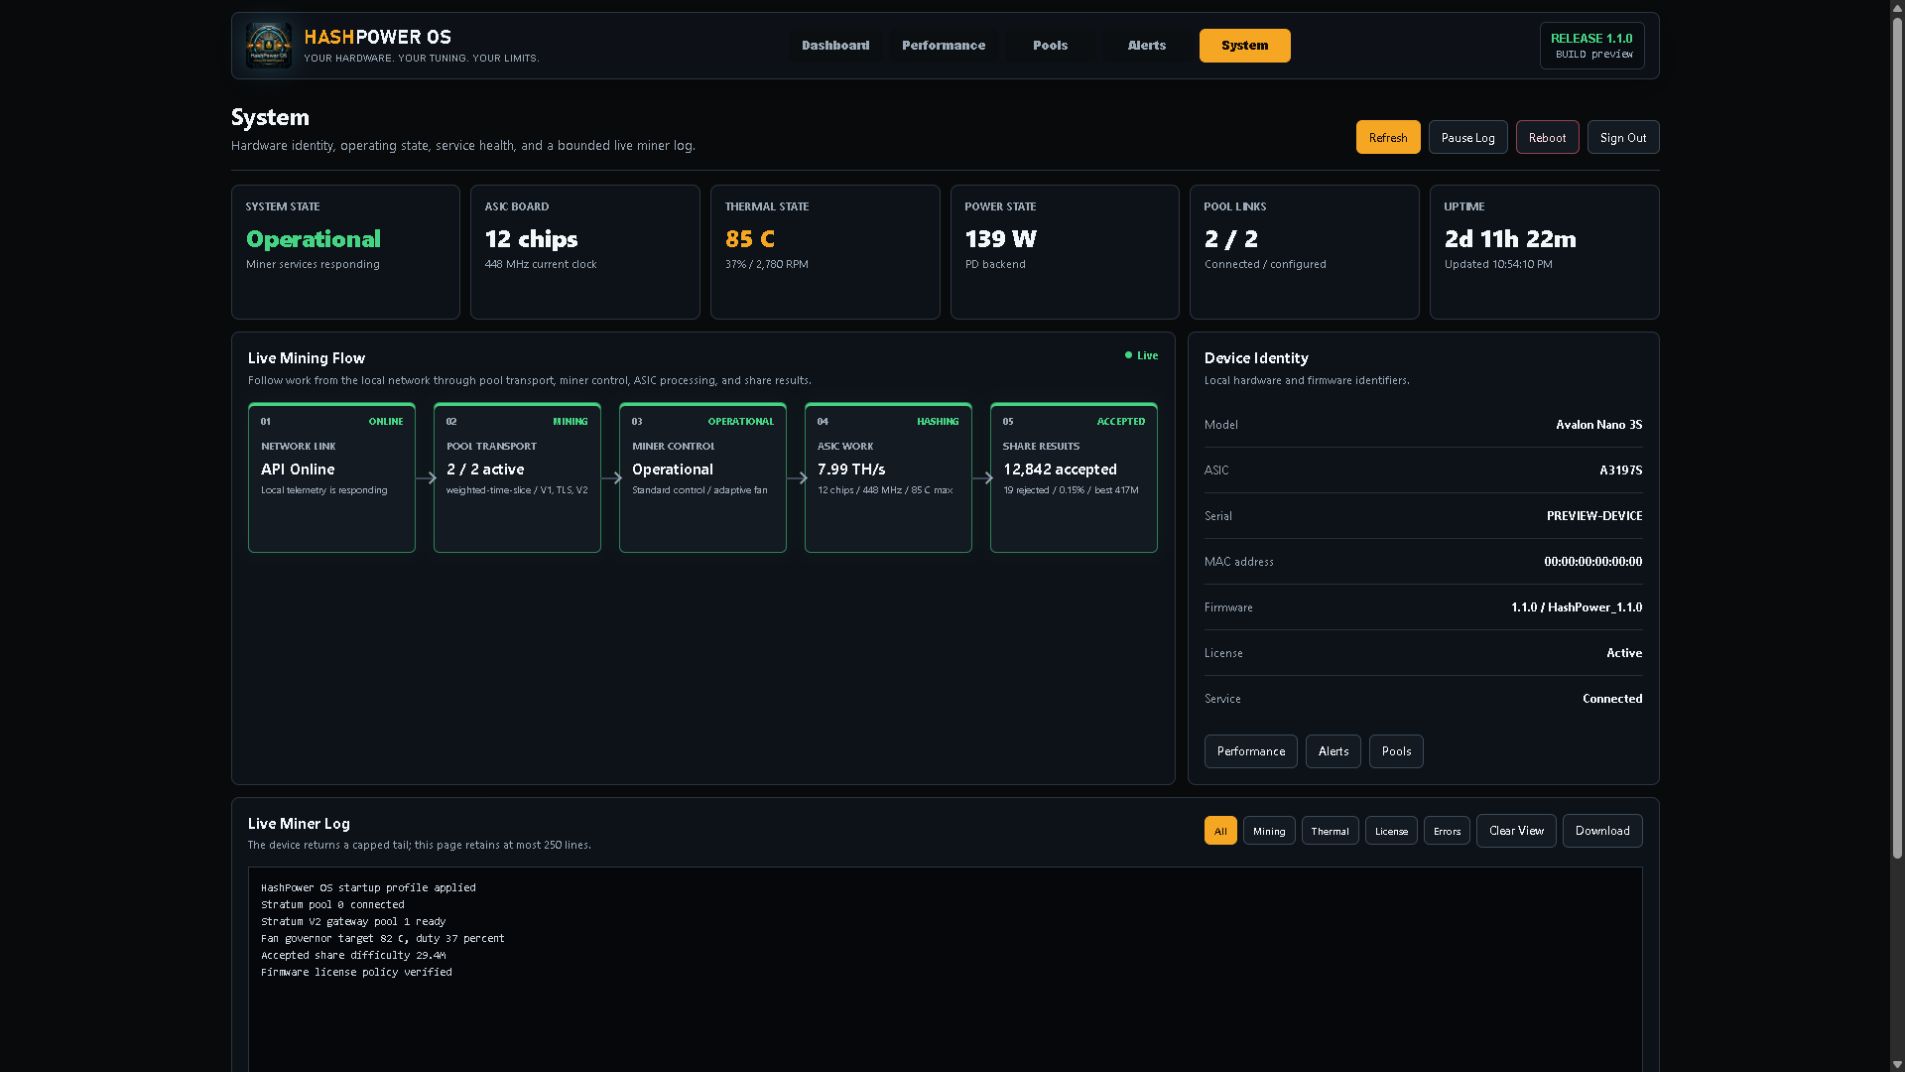Select the System tab
1905x1072 pixels.
[x=1244, y=46]
